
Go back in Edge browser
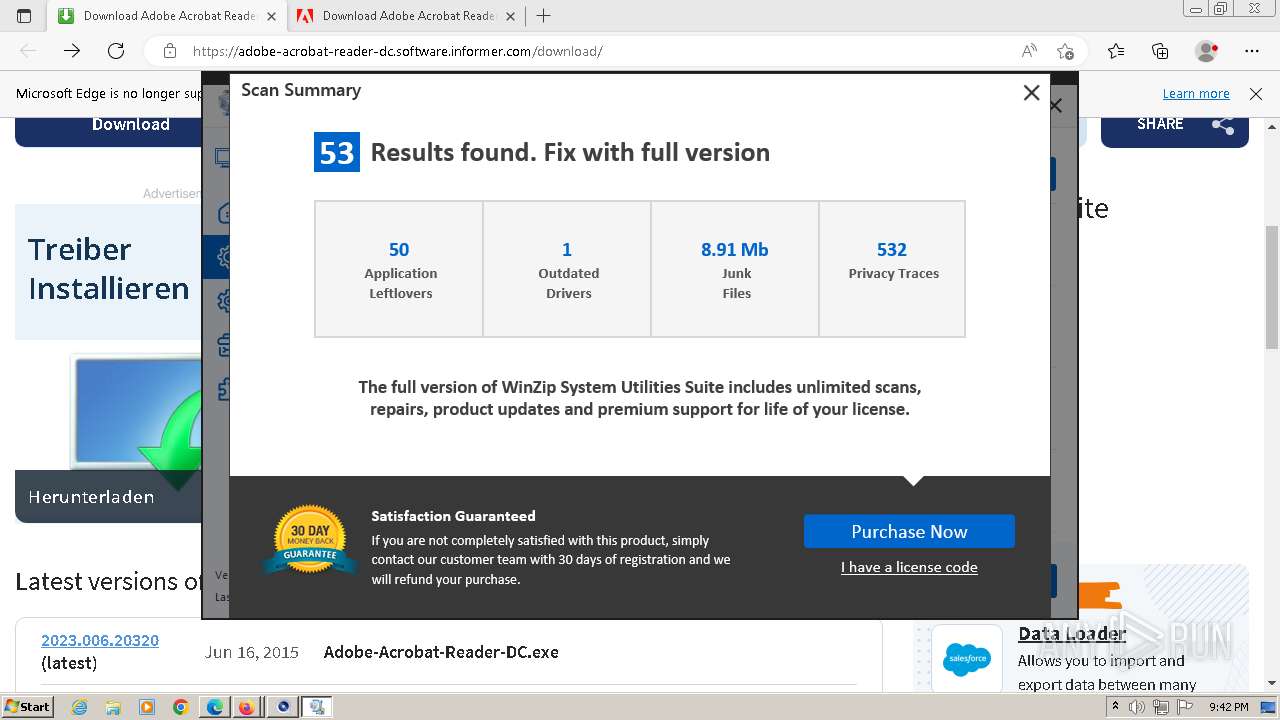28,51
